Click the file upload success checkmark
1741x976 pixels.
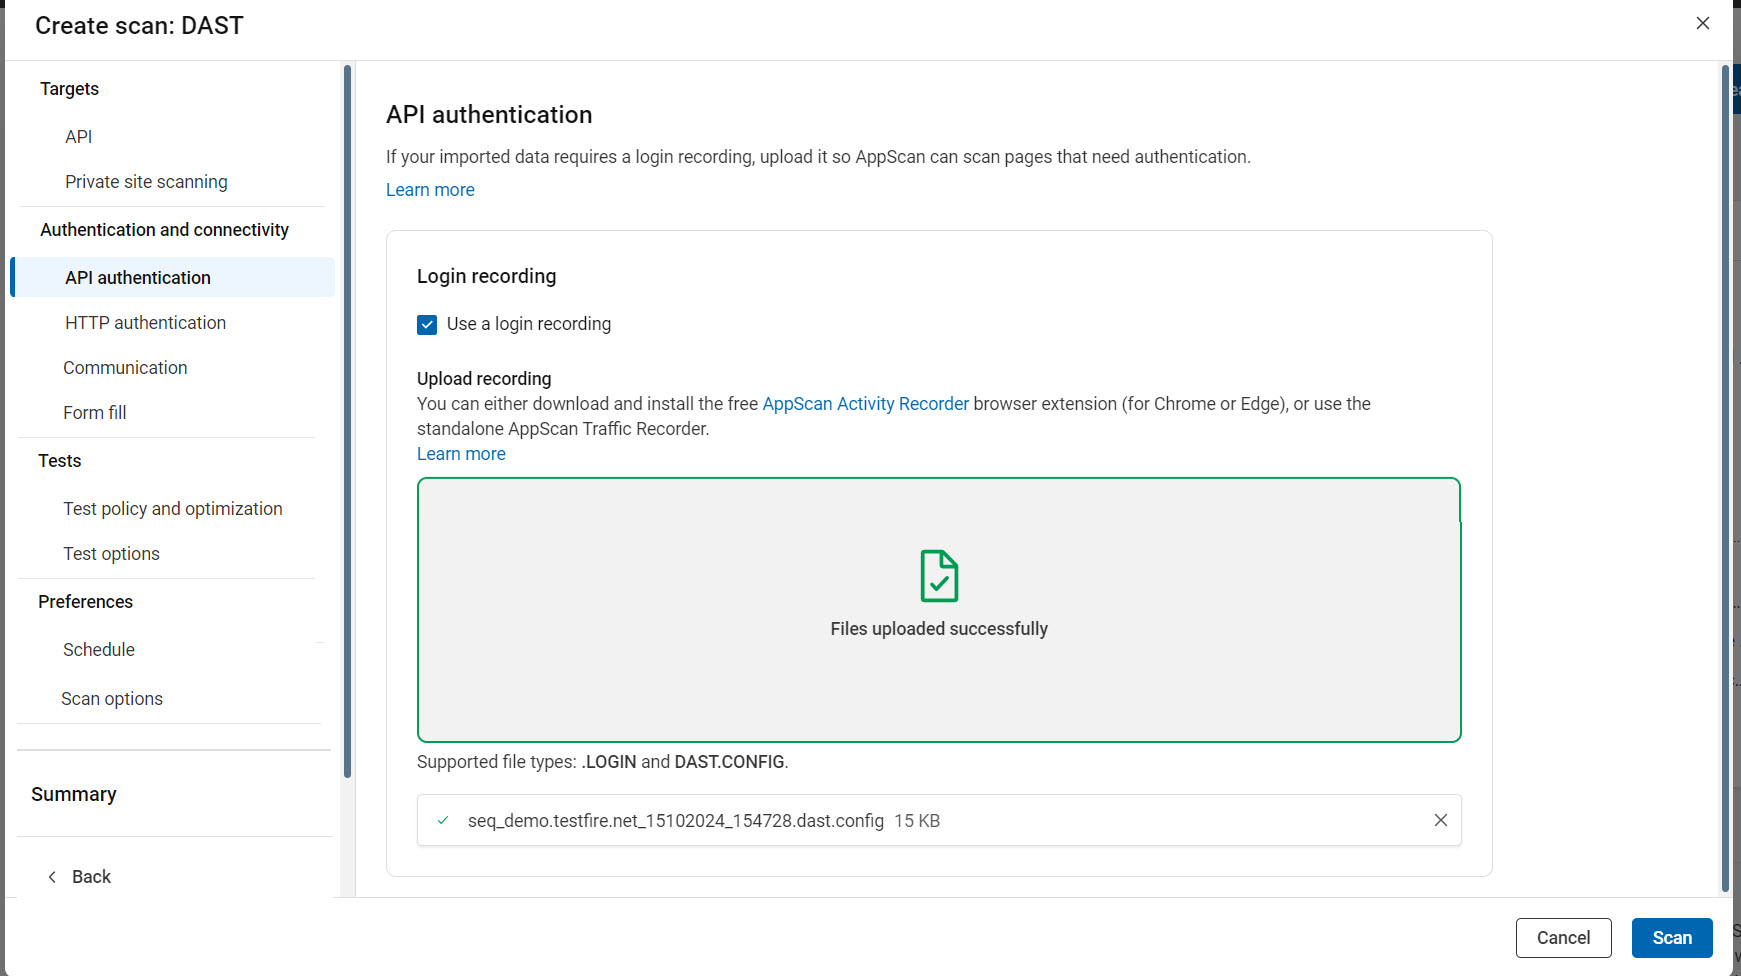[443, 820]
